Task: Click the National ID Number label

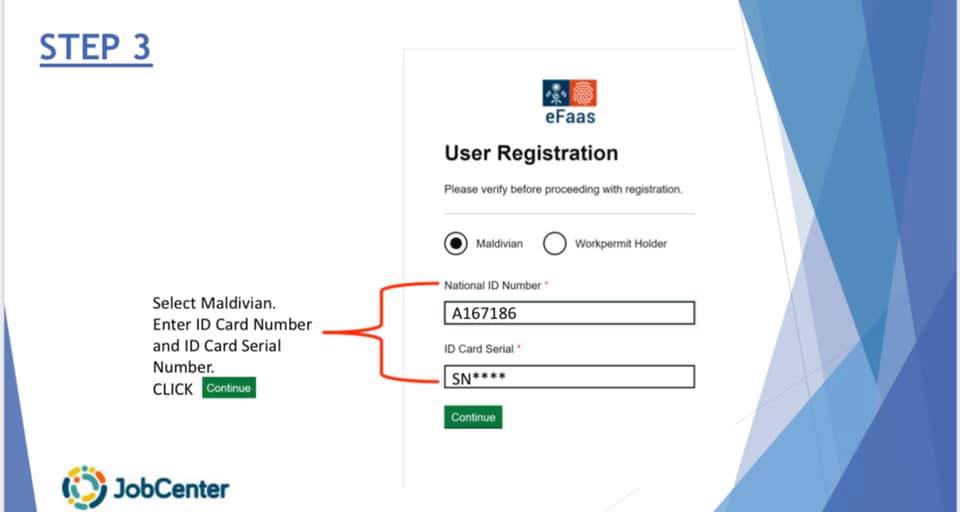Action: (493, 285)
